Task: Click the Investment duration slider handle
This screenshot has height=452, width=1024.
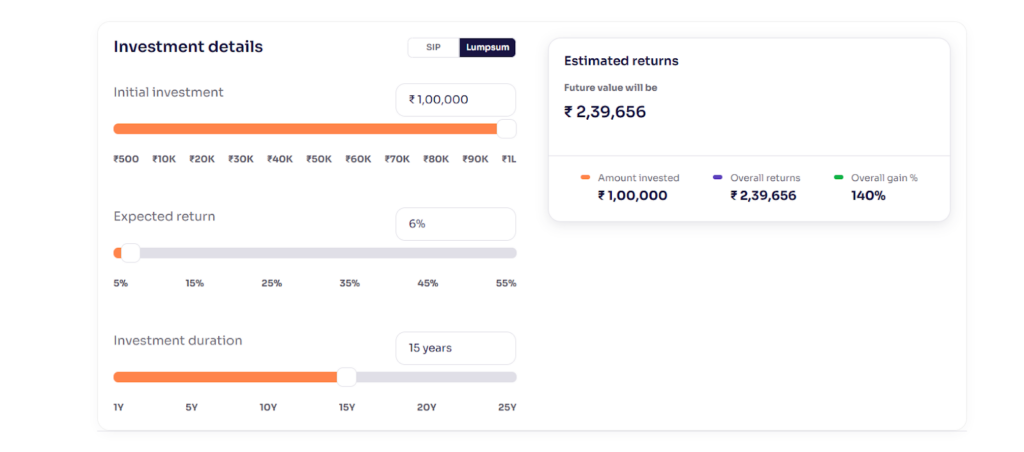Action: [346, 377]
